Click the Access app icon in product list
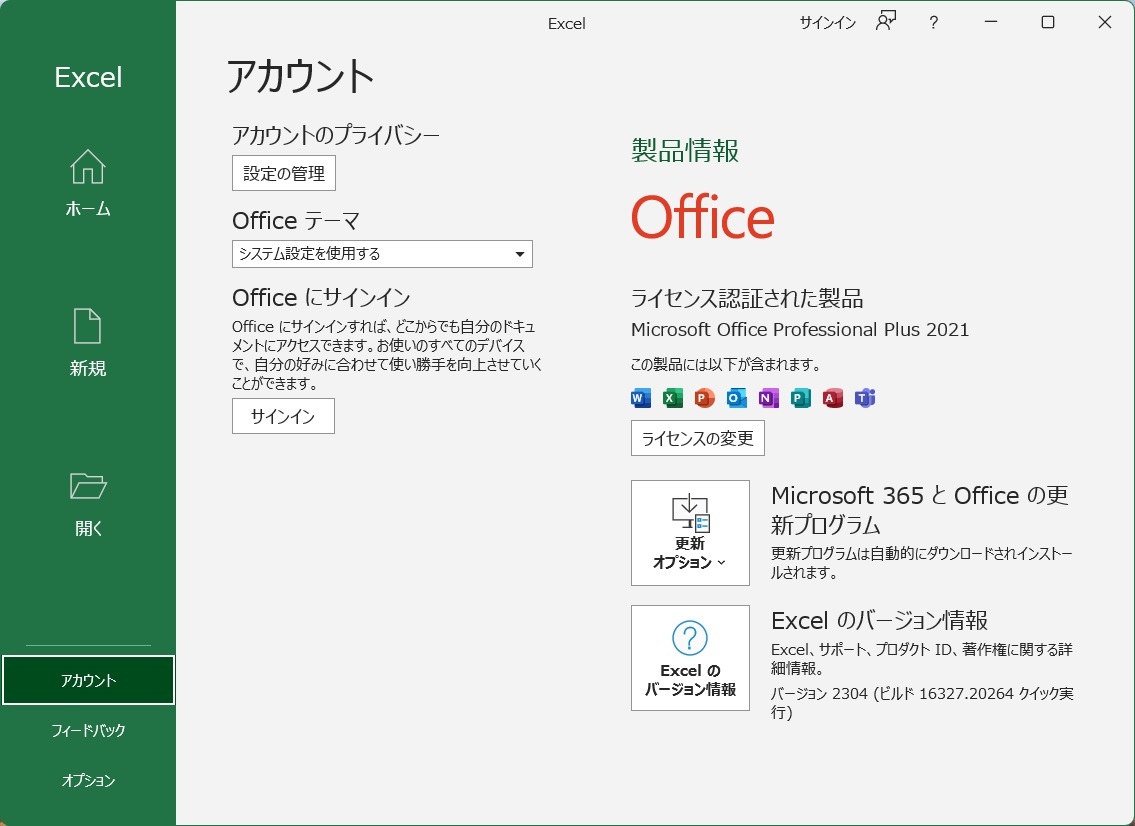Image resolution: width=1135 pixels, height=826 pixels. (x=832, y=398)
